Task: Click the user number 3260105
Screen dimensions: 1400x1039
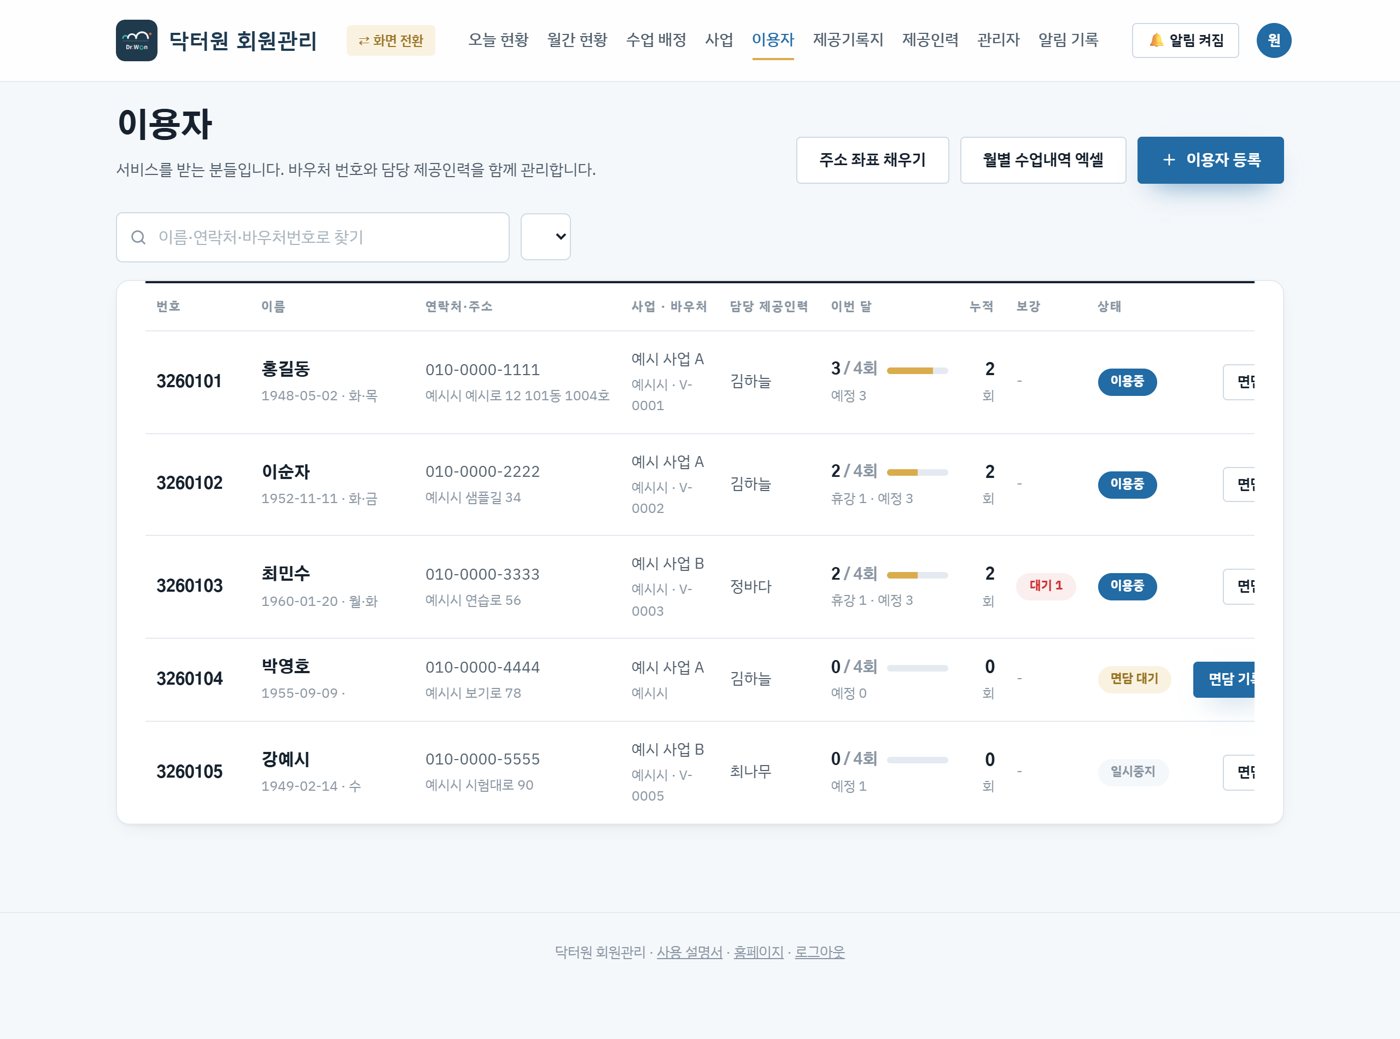Action: point(189,772)
